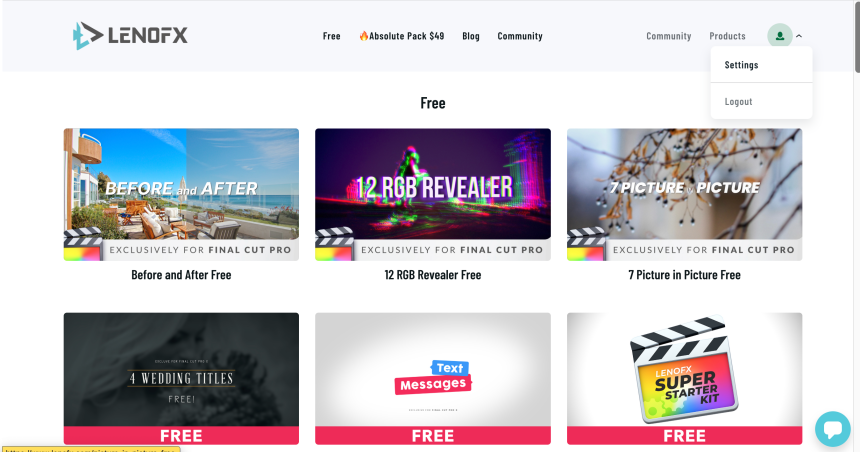The image size is (860, 452).
Task: Open the 4 Wedding Titles thumbnail
Action: click(x=181, y=378)
